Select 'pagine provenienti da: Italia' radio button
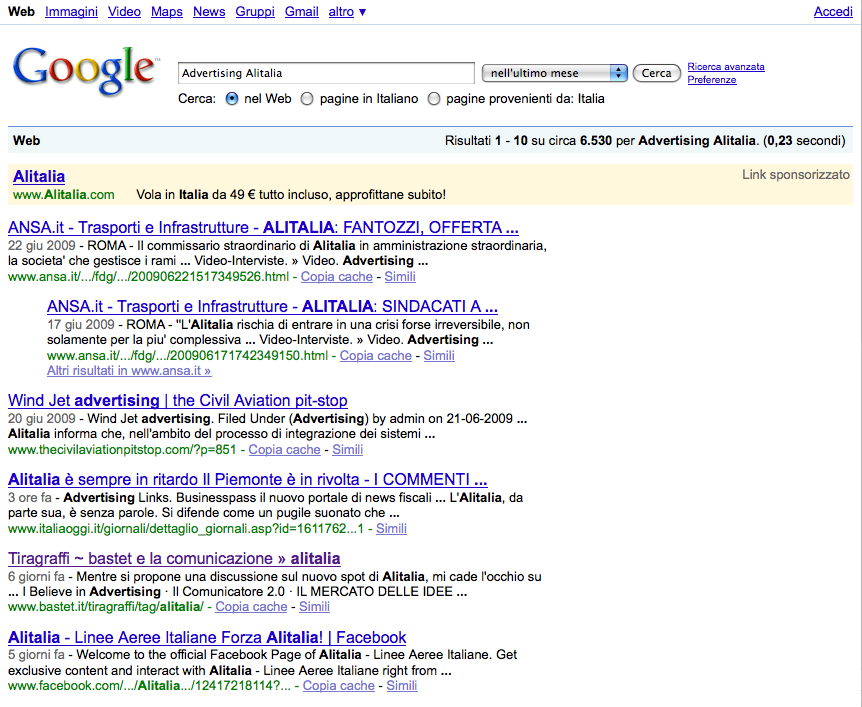Image resolution: width=862 pixels, height=707 pixels. click(x=434, y=99)
